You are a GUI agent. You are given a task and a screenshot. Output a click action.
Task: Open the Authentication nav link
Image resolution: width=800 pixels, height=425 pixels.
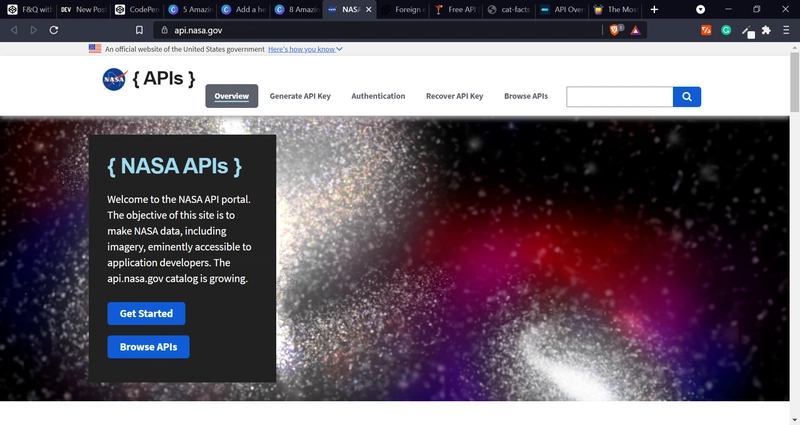pos(378,96)
